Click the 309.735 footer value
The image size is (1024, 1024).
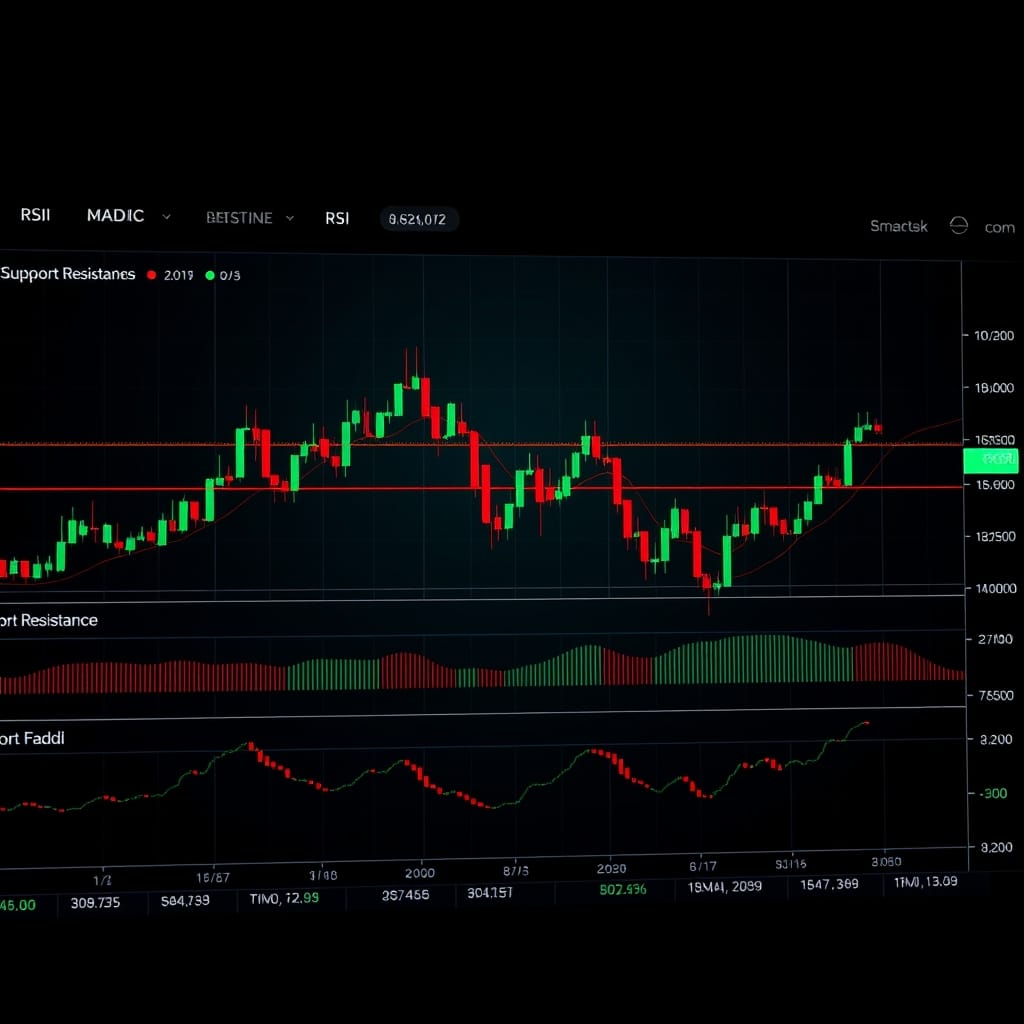[x=95, y=903]
